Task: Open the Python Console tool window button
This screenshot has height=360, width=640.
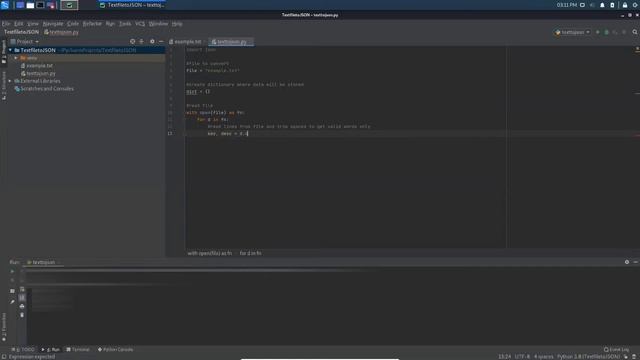Action: [116, 349]
